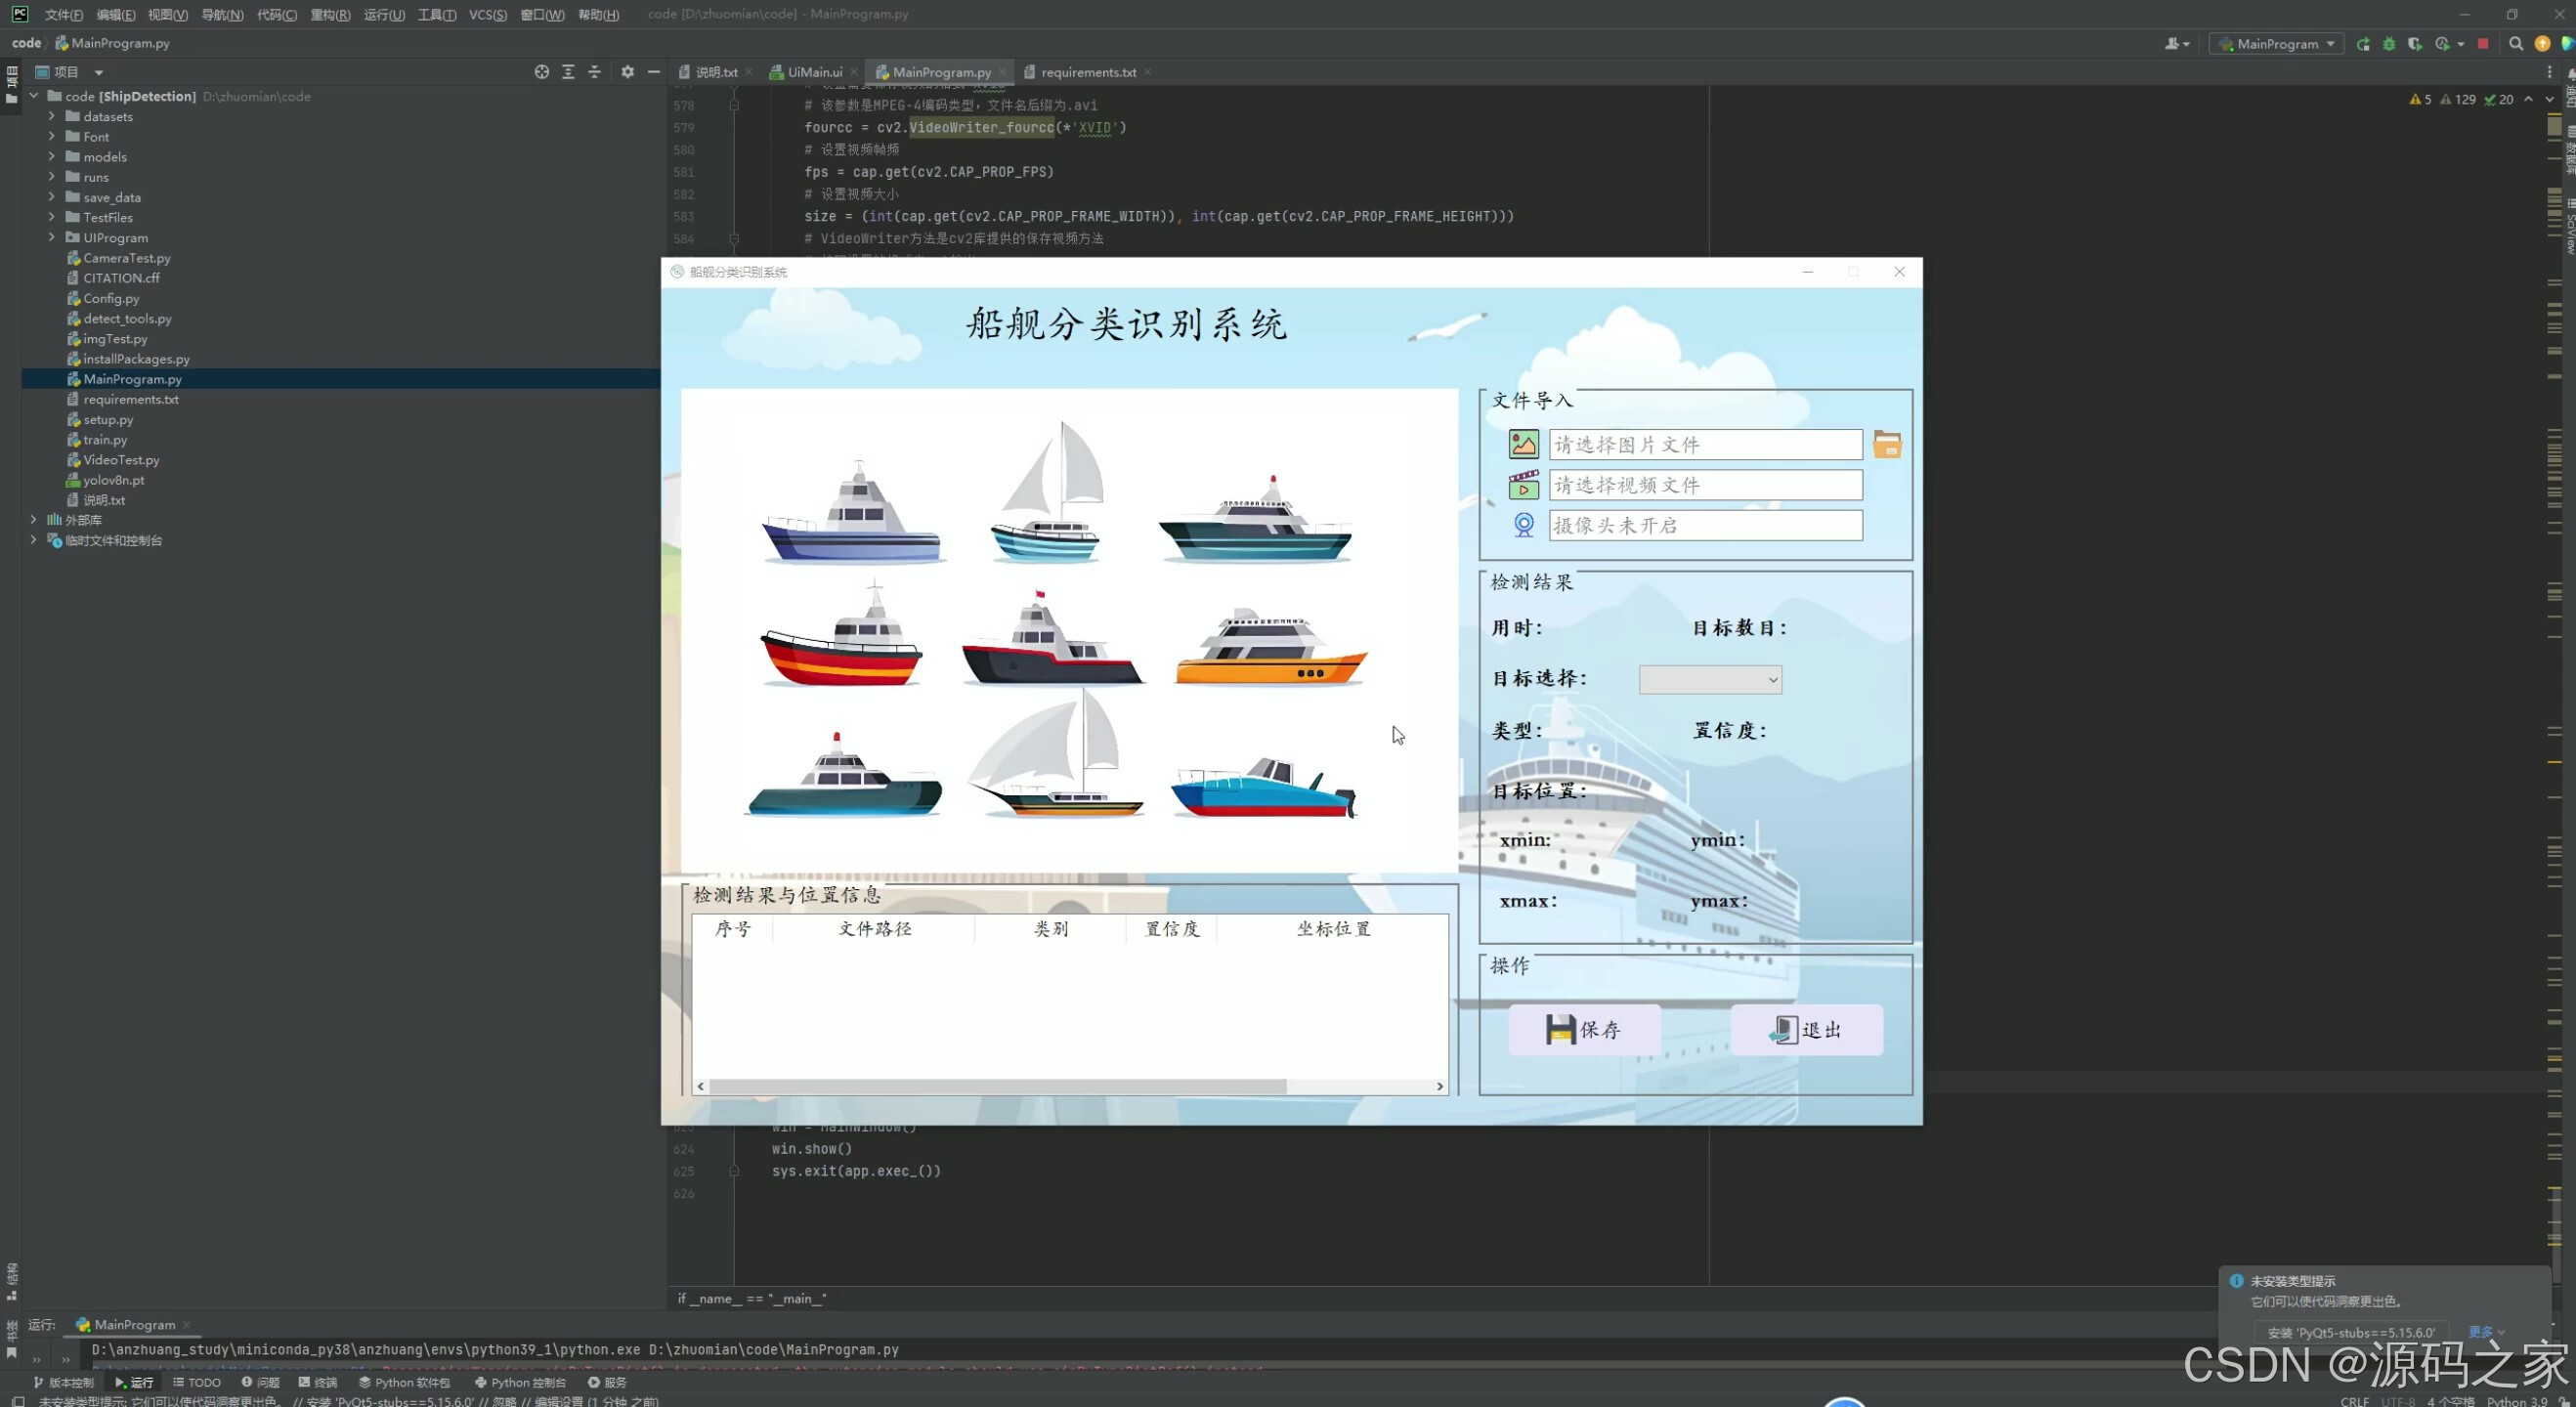The image size is (2576, 1407).
Task: Click 更多 link in notification popup
Action: pyautogui.click(x=2486, y=1332)
